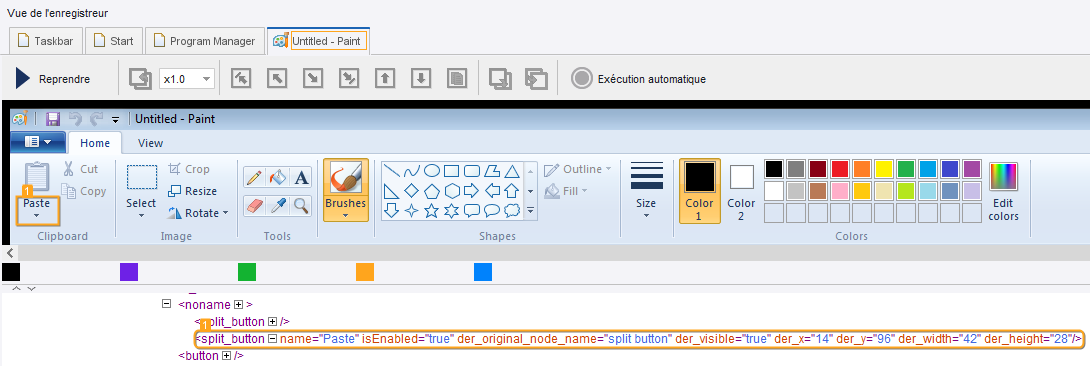Pick the red color swatch

[840, 169]
